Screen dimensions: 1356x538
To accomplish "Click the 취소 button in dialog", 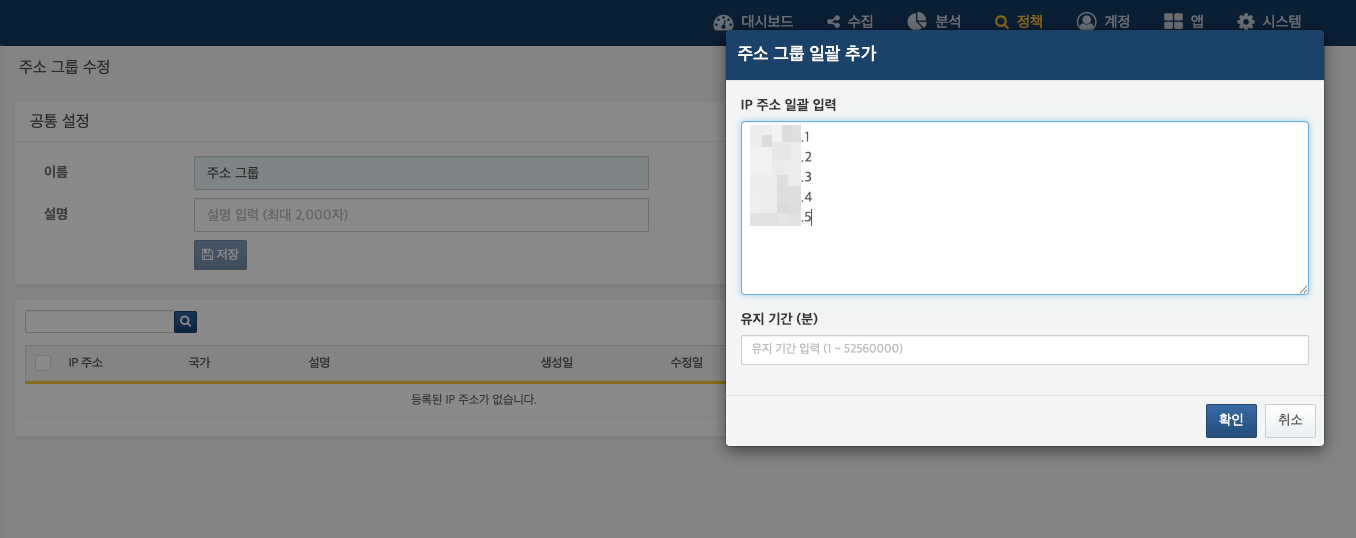I will pos(1290,421).
